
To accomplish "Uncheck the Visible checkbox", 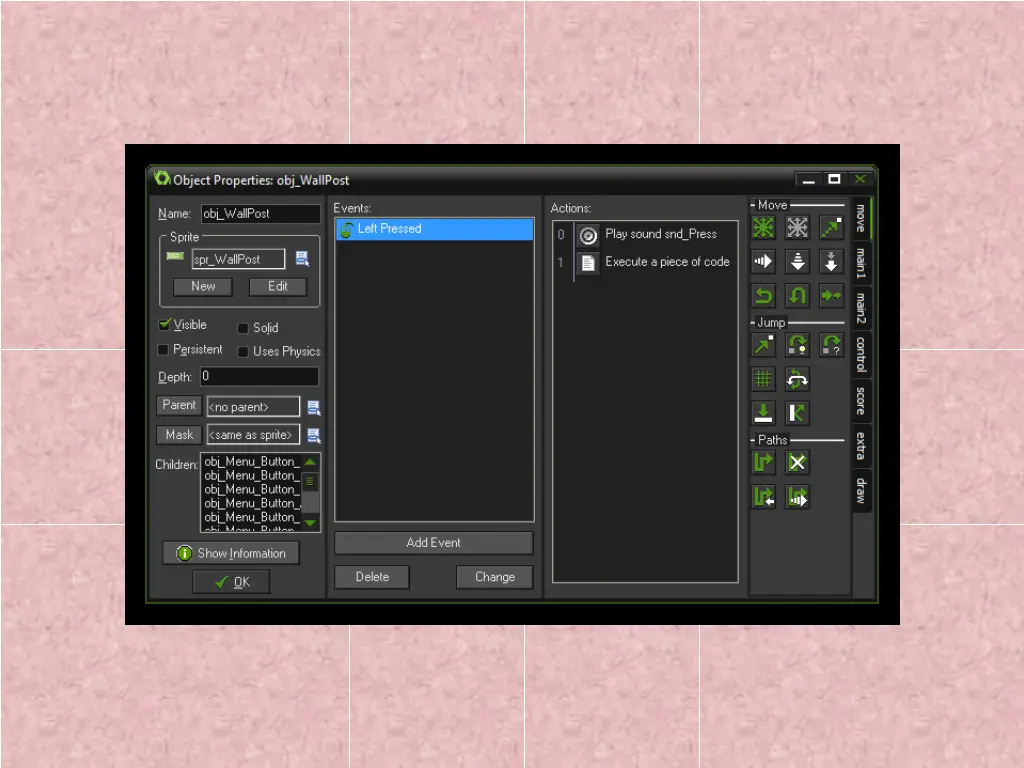I will click(x=165, y=325).
